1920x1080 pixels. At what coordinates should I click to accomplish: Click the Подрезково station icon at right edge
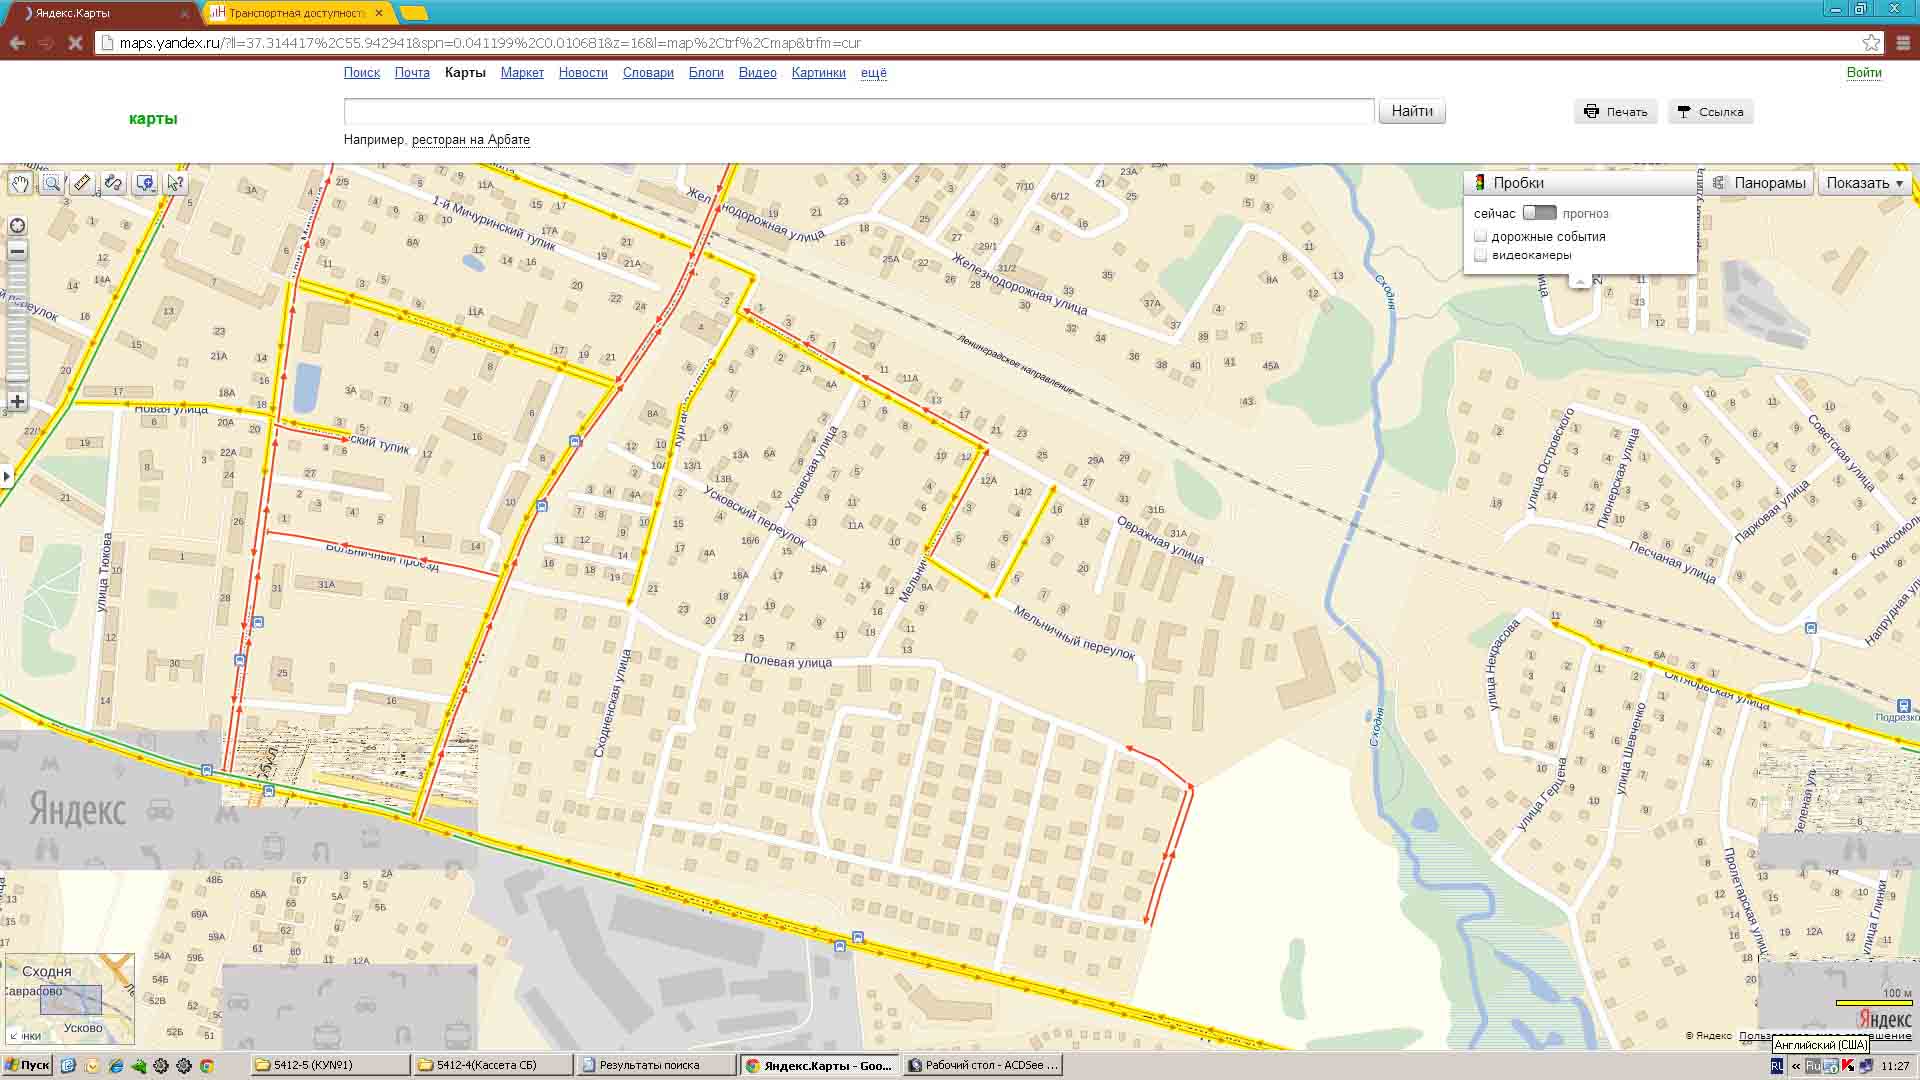pyautogui.click(x=1904, y=706)
